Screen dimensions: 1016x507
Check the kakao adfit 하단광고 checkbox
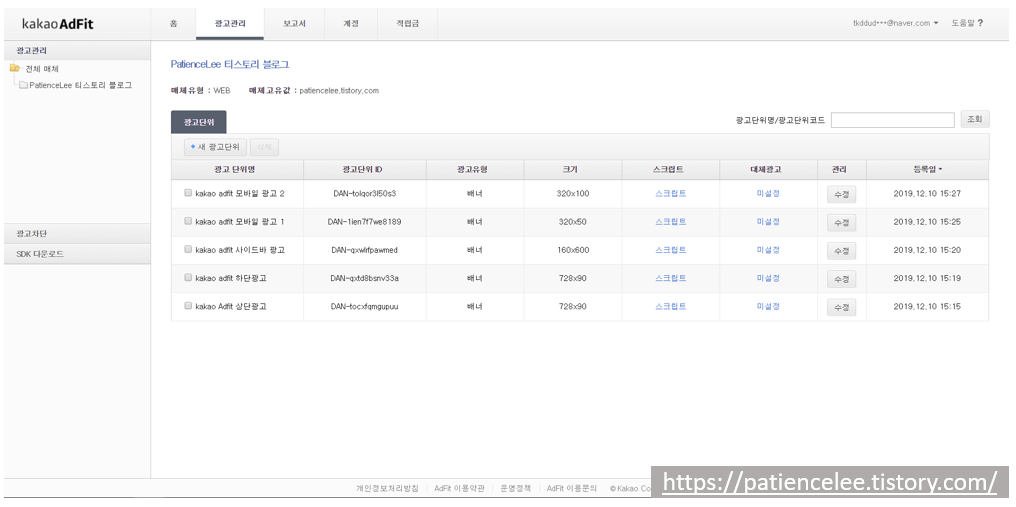[x=188, y=277]
